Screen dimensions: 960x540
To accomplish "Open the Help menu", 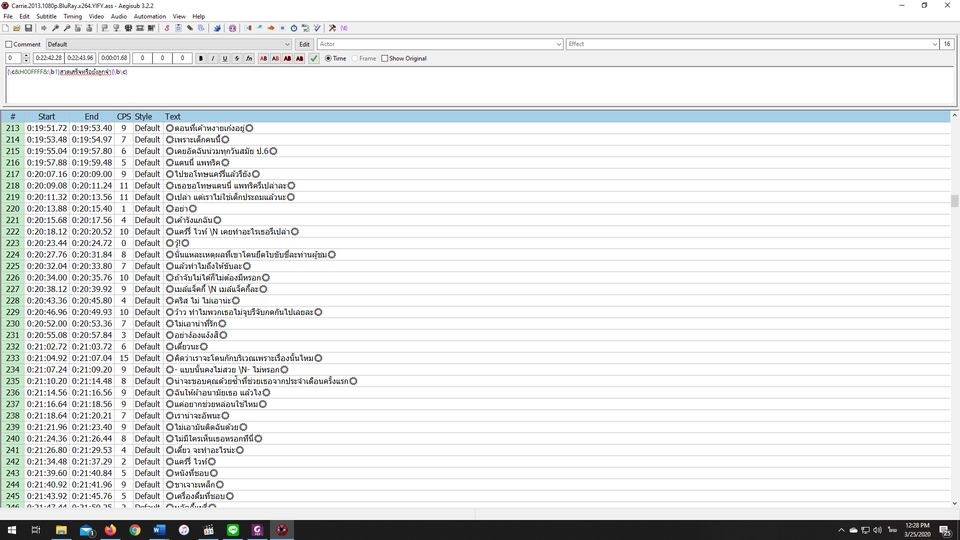I will [x=198, y=17].
